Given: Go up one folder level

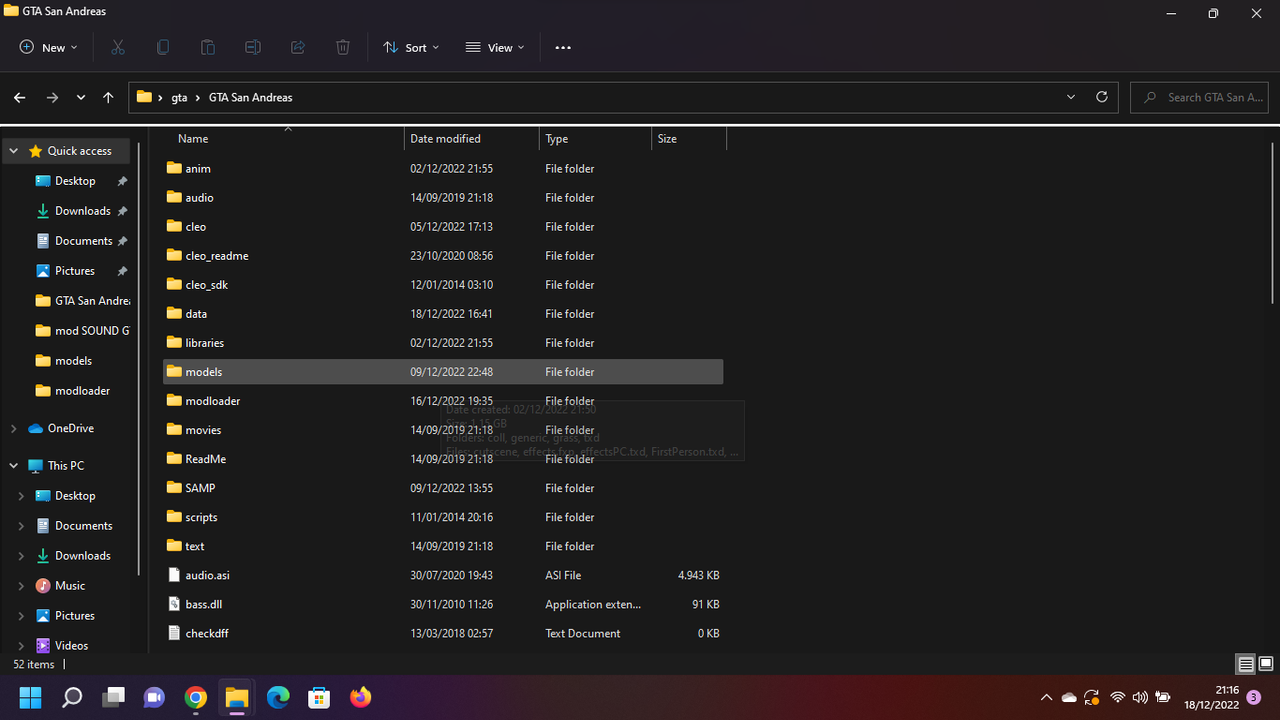Looking at the screenshot, I should click(x=108, y=97).
